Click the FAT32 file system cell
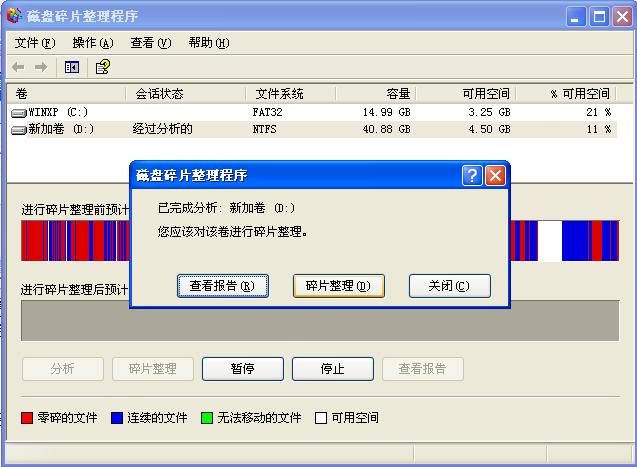 coord(267,112)
